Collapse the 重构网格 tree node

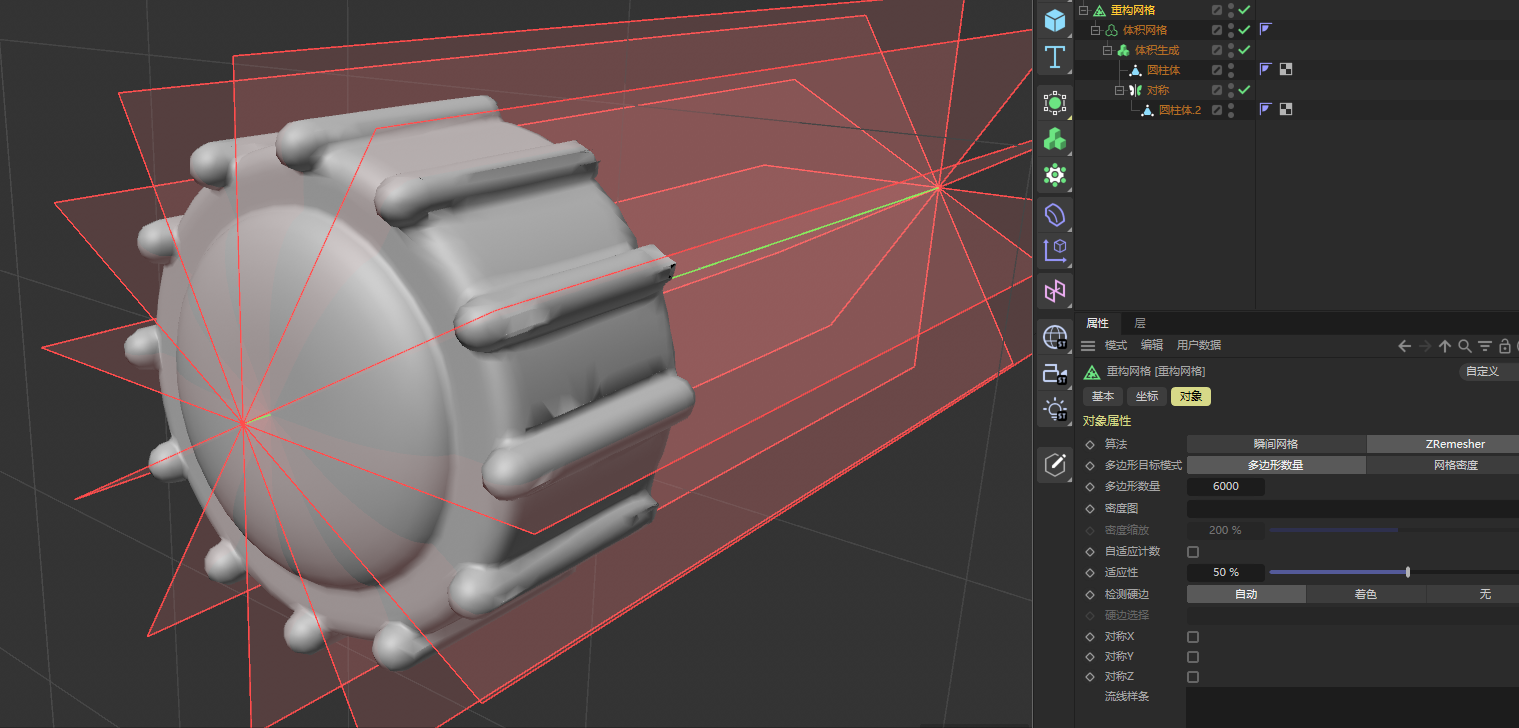point(1083,10)
